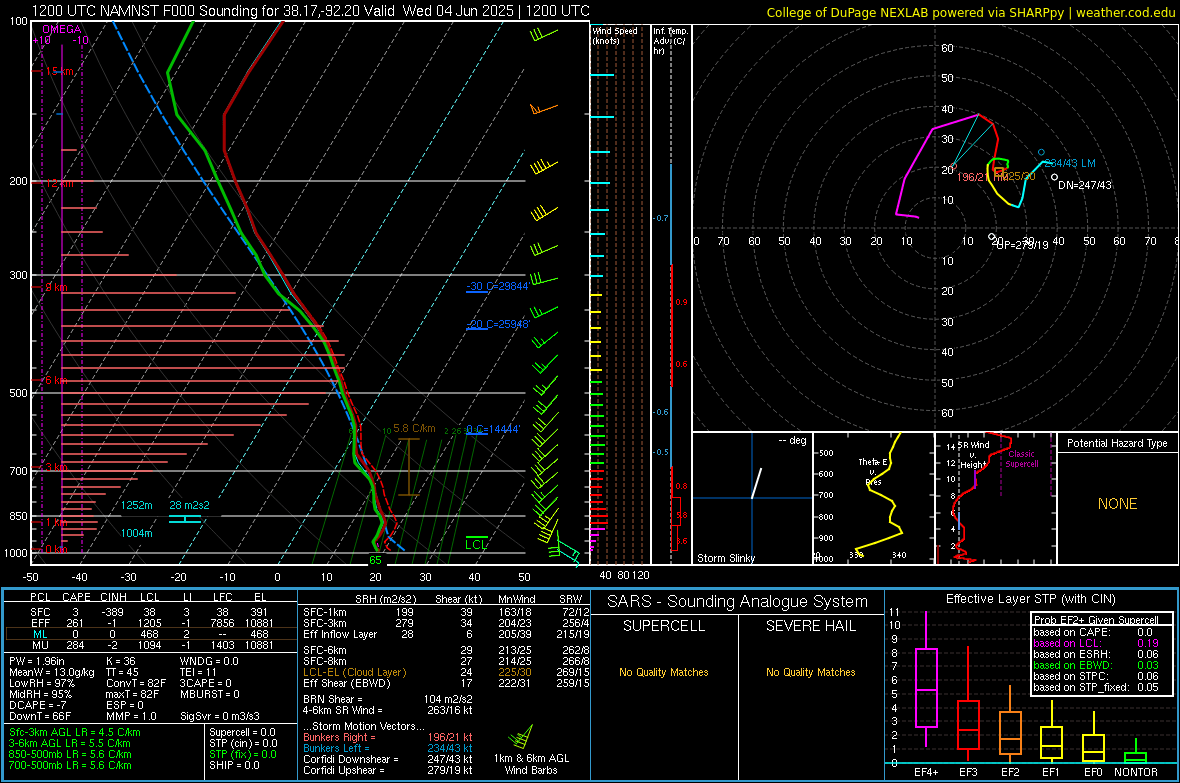This screenshot has height=783, width=1180.
Task: Click the Classic Supercell label
Action: pyautogui.click(x=1022, y=459)
